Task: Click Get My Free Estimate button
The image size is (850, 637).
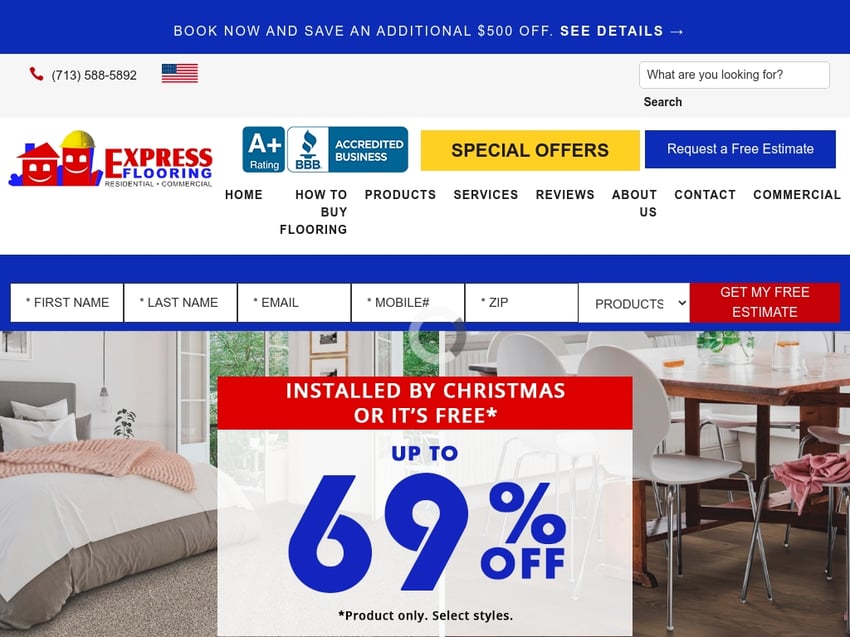Action: click(x=764, y=303)
